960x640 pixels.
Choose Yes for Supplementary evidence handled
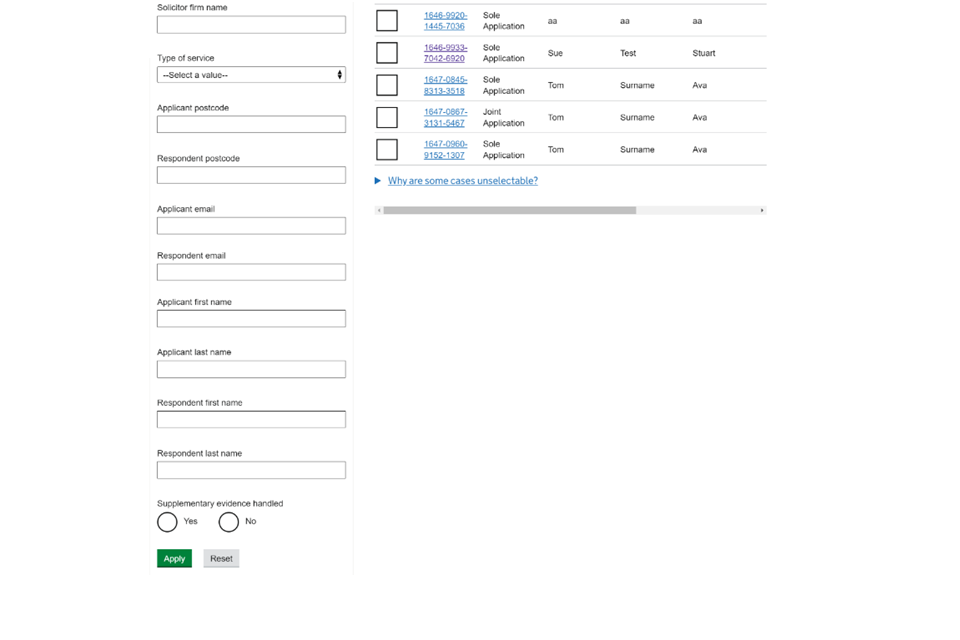pyautogui.click(x=167, y=522)
